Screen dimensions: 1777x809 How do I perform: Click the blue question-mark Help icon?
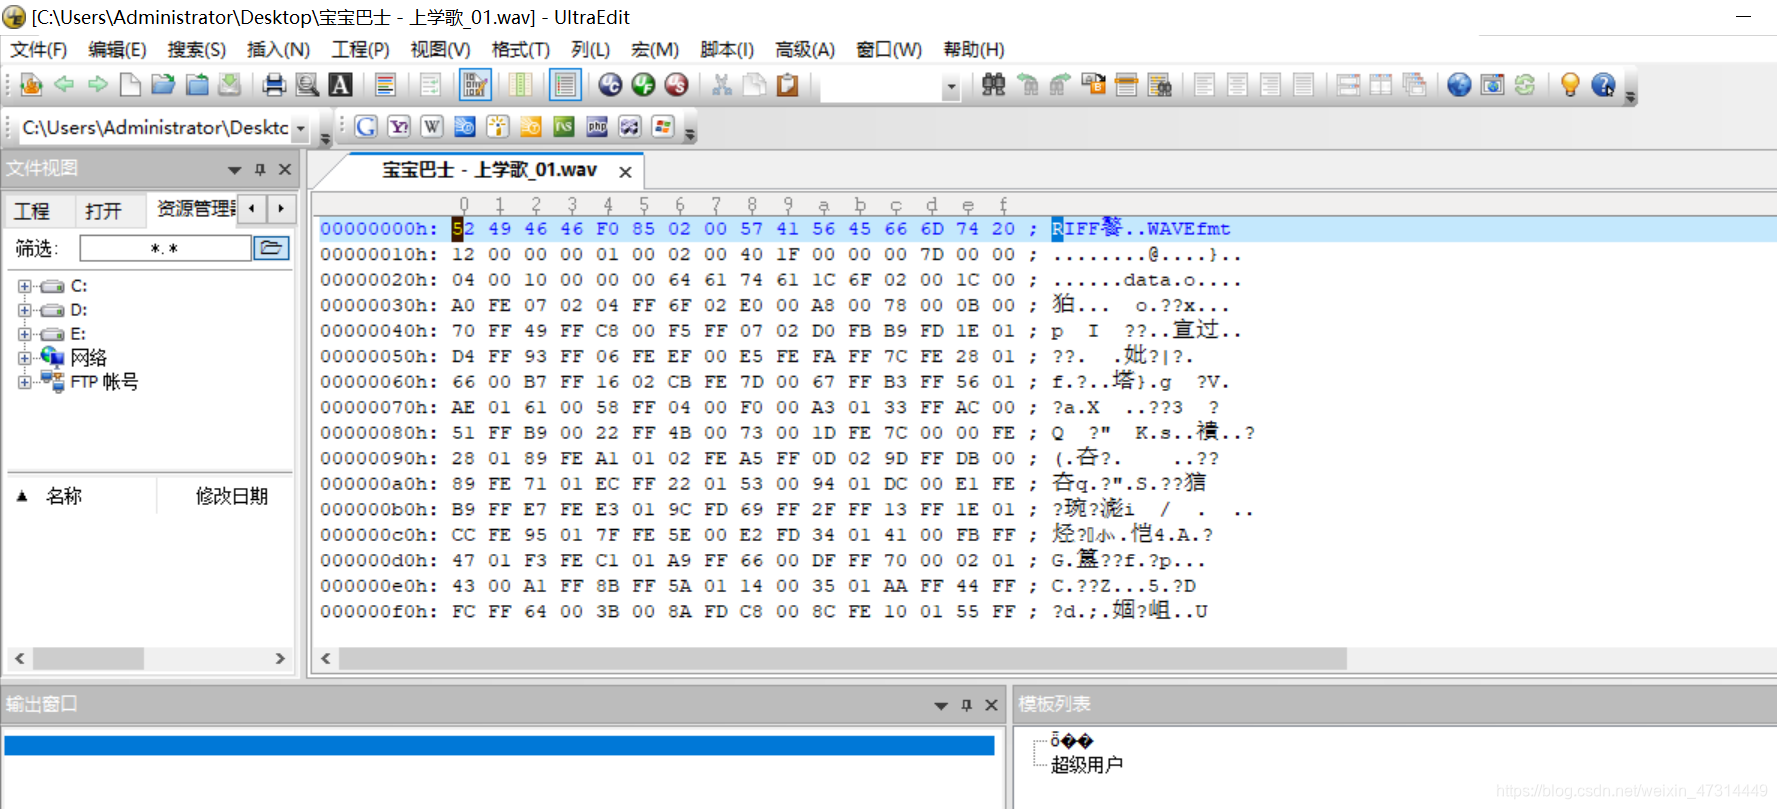pyautogui.click(x=1603, y=85)
